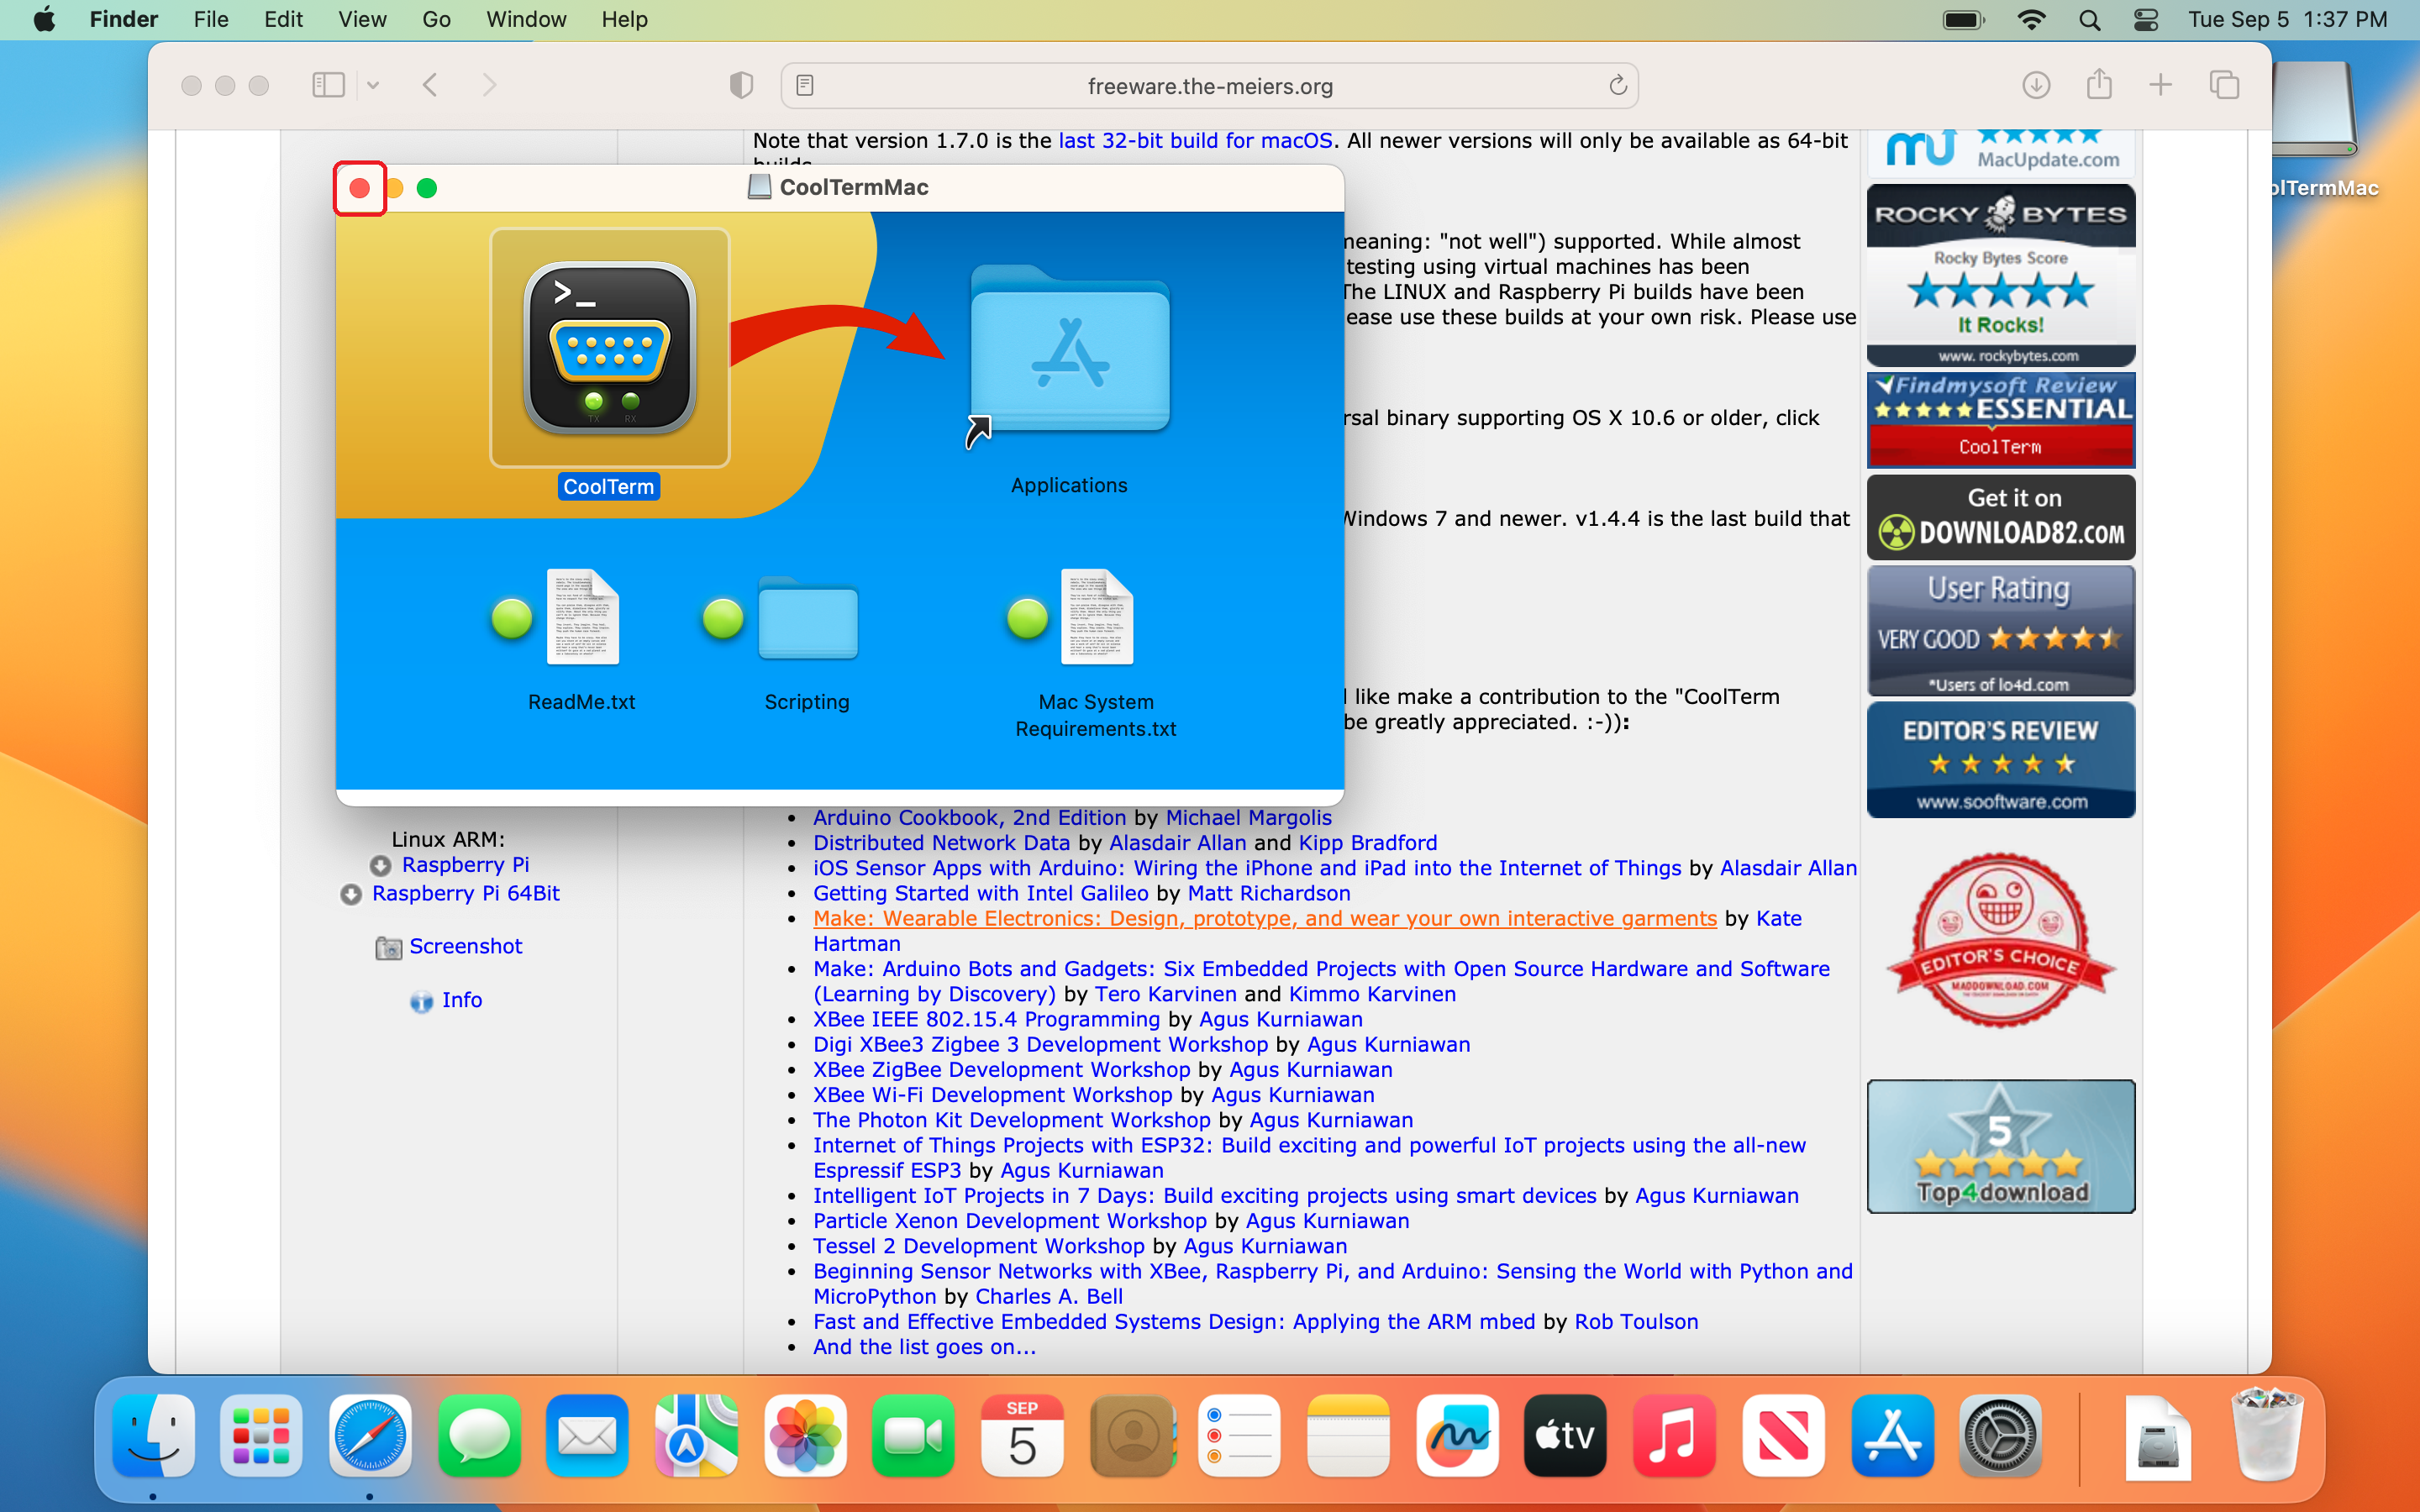Click the freeware.the-meiers.org address field
2420x1512 pixels.
1209,86
